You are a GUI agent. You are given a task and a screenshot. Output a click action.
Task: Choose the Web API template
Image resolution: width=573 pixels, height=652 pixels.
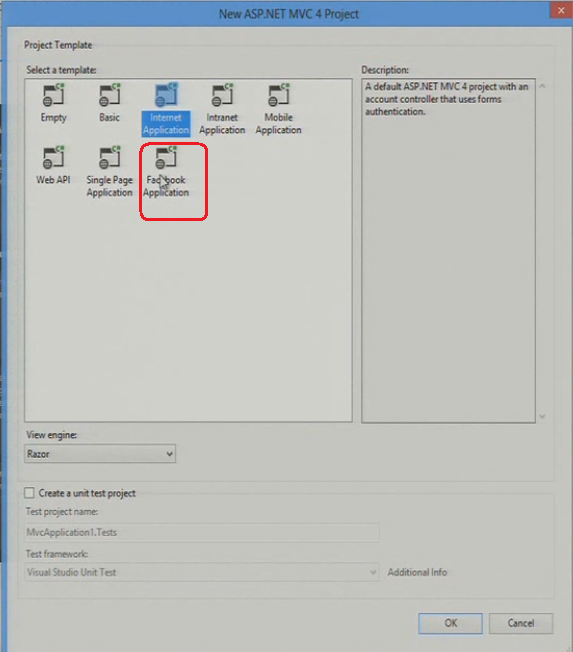53,165
